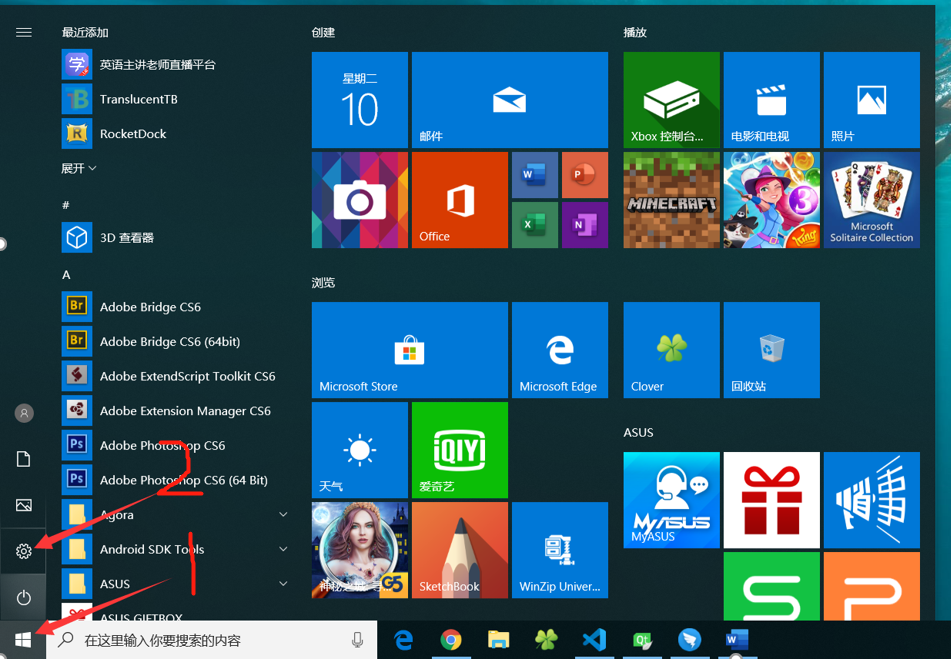Viewport: 951px width, 659px height.
Task: Open the Documents icon in the Start sidebar
Action: point(24,459)
